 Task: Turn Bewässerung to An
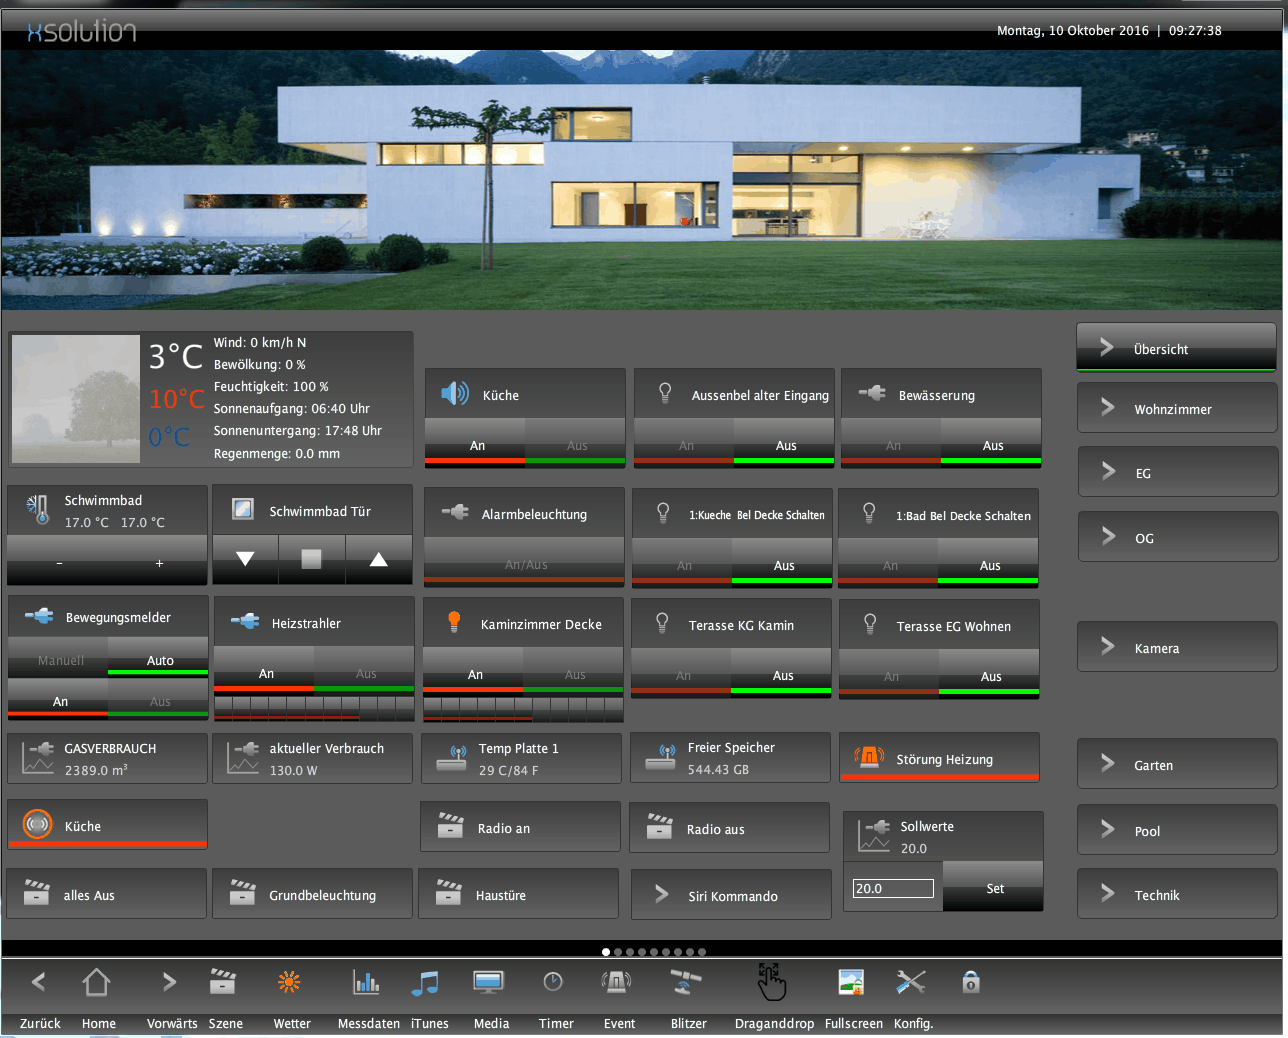(892, 446)
